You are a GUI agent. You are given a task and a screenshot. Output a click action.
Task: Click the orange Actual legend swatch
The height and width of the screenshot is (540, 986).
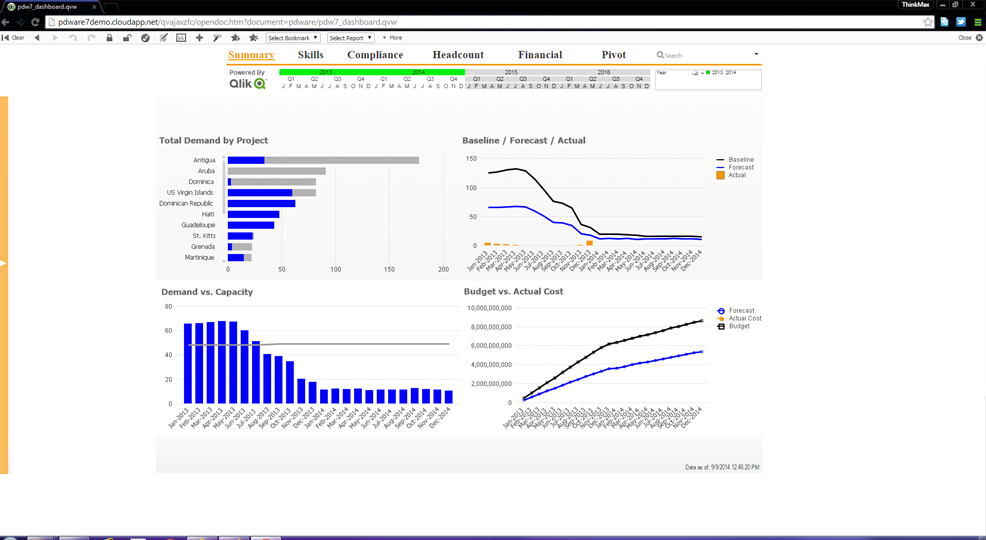pyautogui.click(x=721, y=175)
